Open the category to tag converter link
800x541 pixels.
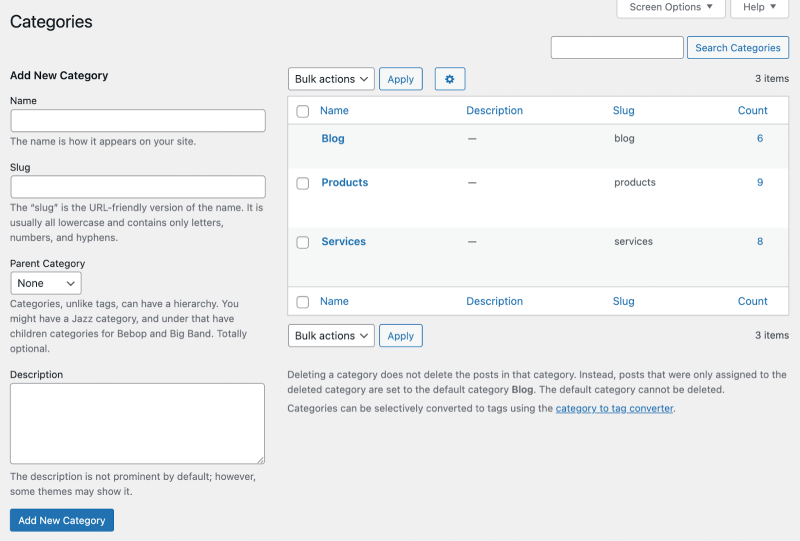pos(614,408)
